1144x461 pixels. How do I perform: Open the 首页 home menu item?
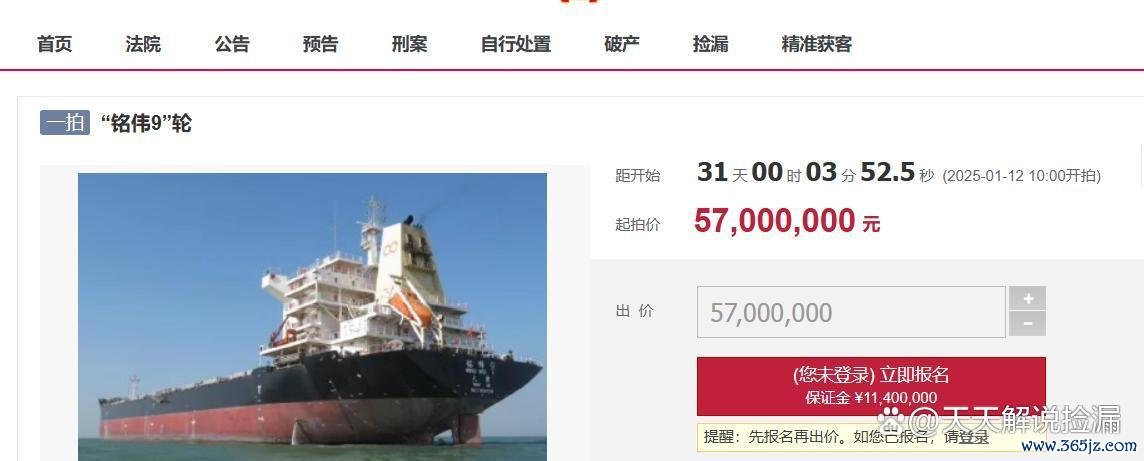[x=55, y=44]
